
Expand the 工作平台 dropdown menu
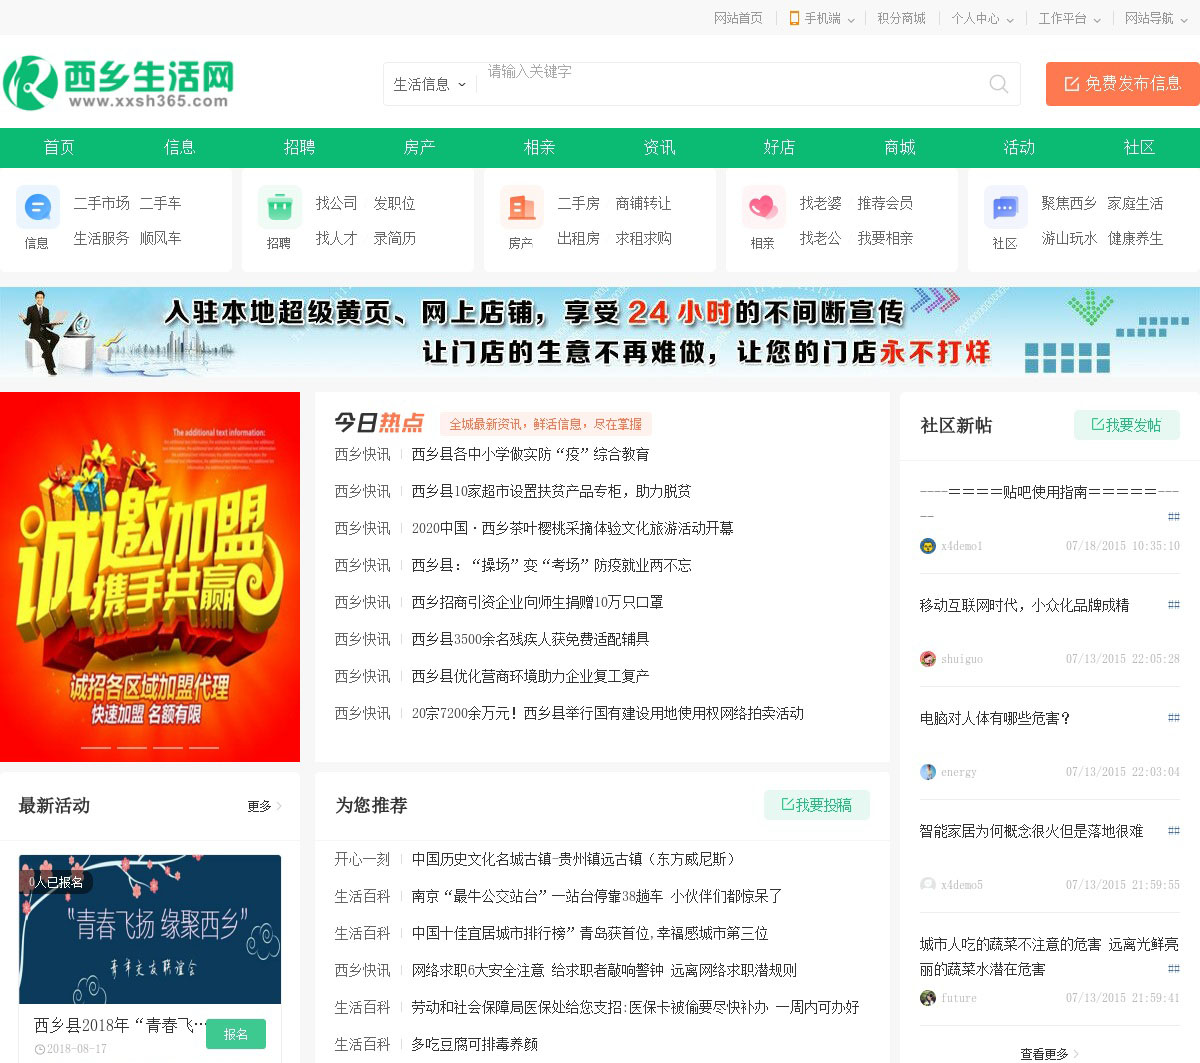1068,18
